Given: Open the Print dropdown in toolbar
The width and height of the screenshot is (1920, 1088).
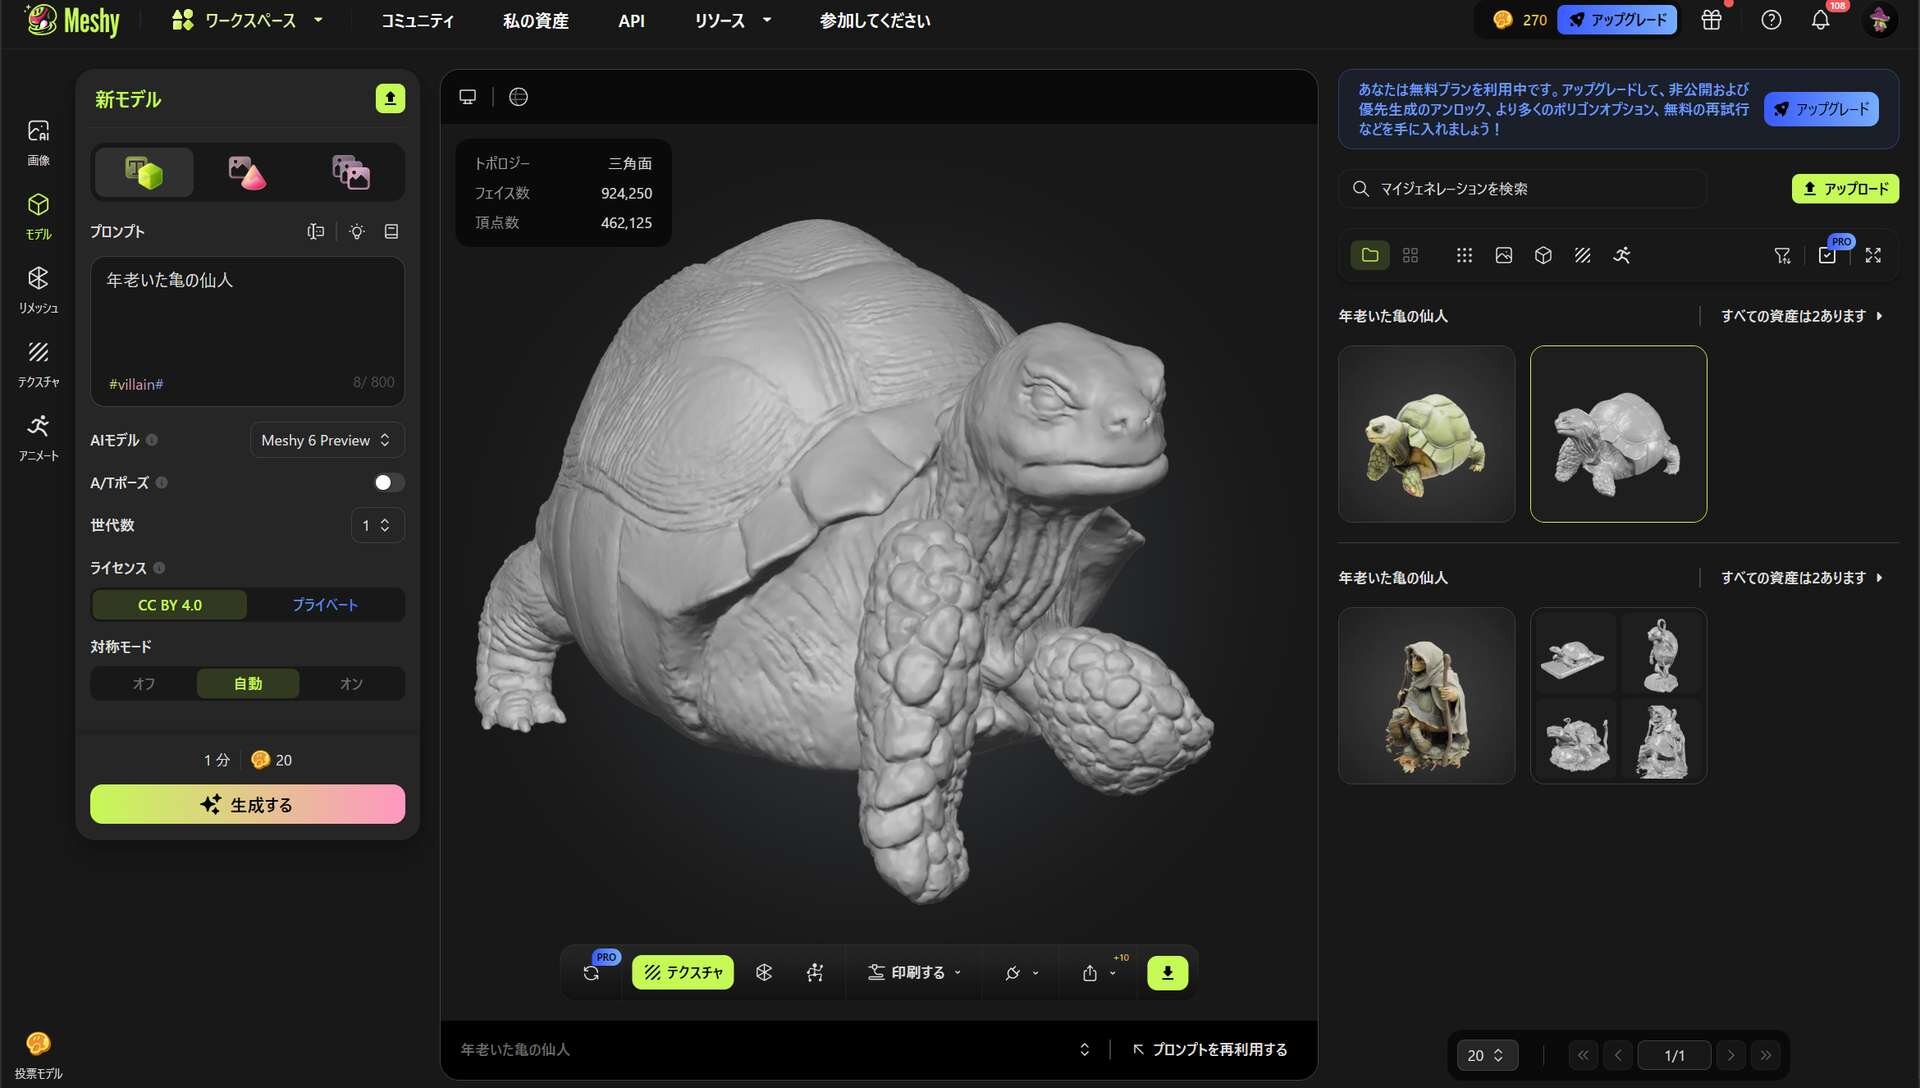Looking at the screenshot, I should click(915, 973).
